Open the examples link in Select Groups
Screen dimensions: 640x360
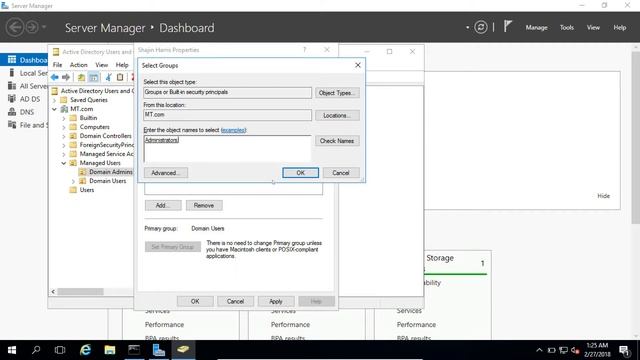[x=233, y=130]
